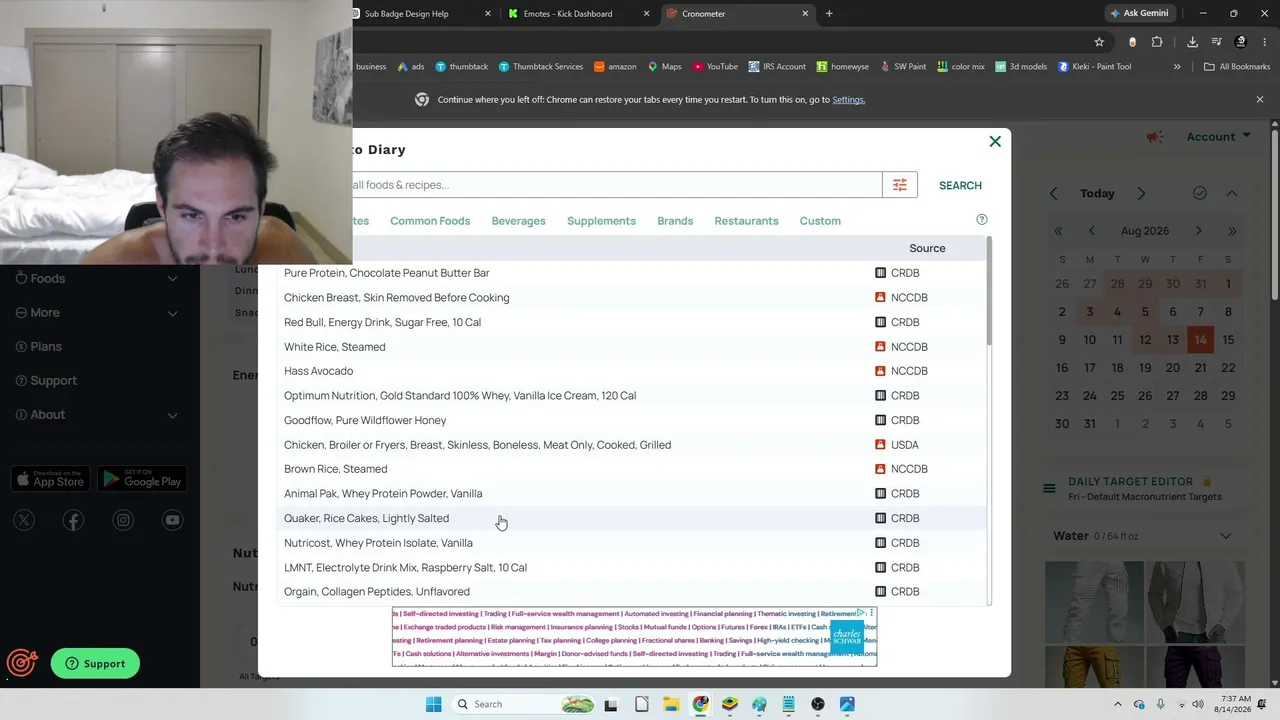Click the X (Twitter) social icon
The height and width of the screenshot is (720, 1280).
(24, 520)
